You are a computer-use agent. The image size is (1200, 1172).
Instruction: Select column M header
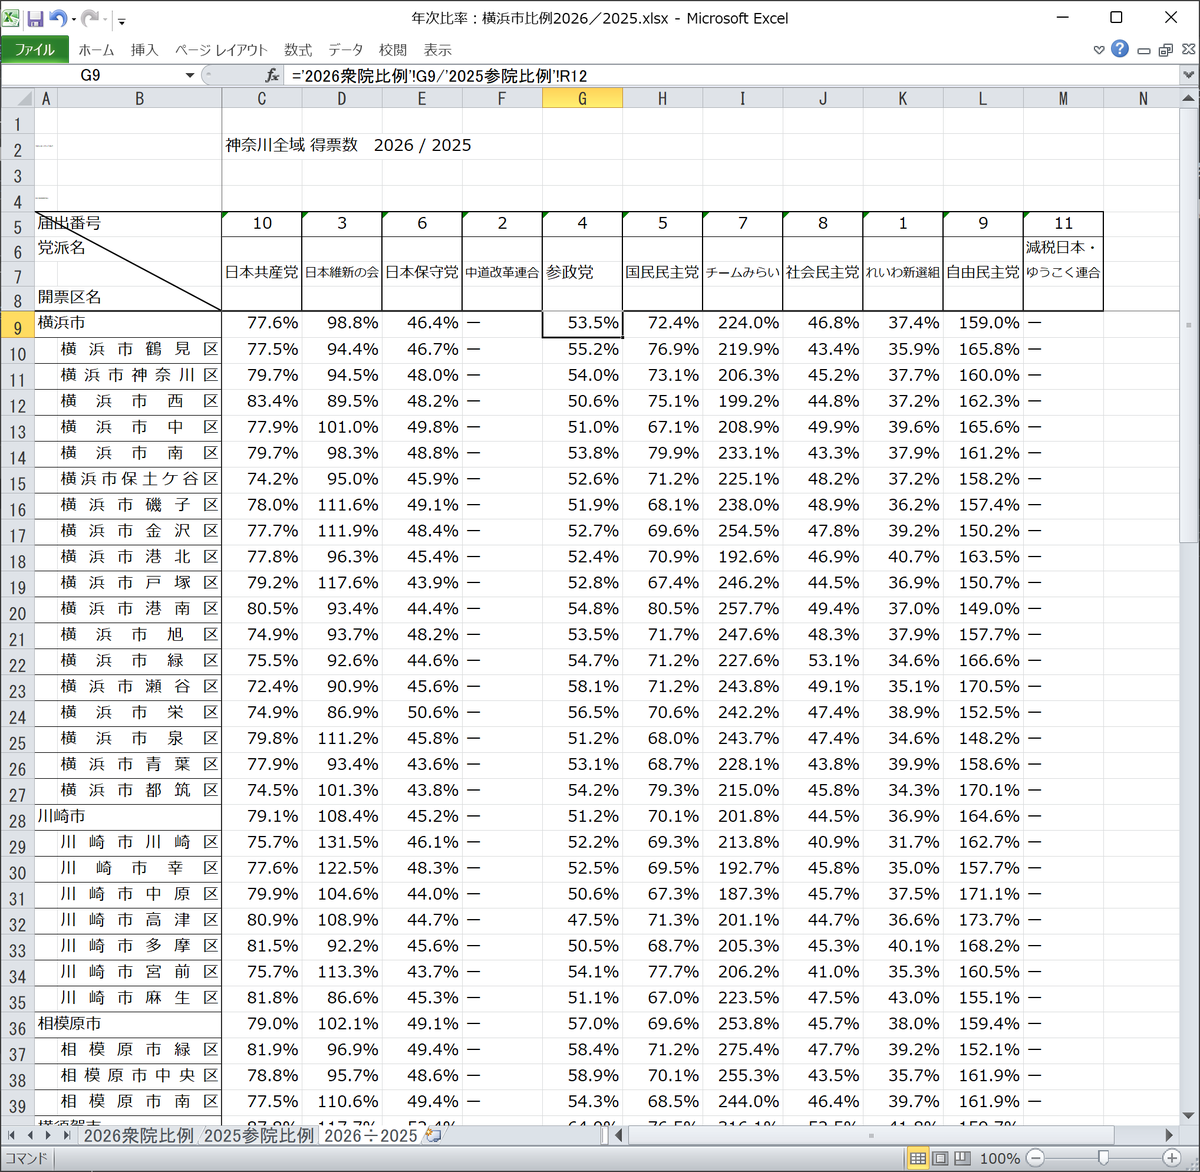(1063, 98)
